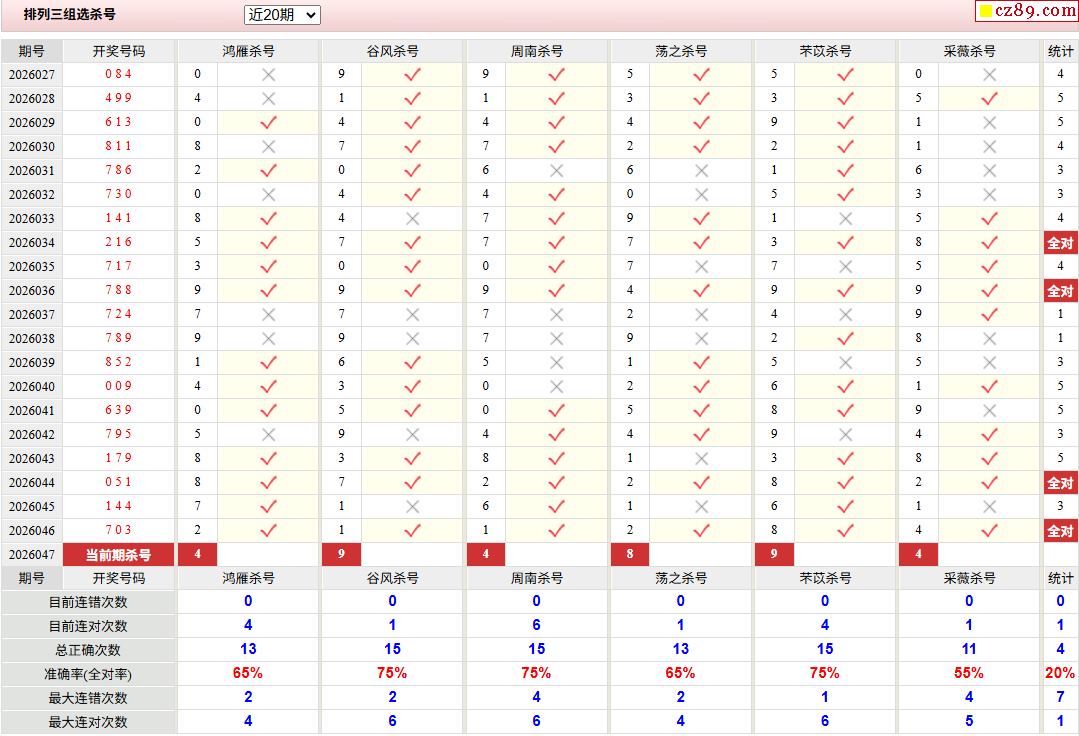Screen dimensions: 1079x736
Task: Click 鸿雁杀号 check mark in row 2026029
Action: click(x=268, y=123)
